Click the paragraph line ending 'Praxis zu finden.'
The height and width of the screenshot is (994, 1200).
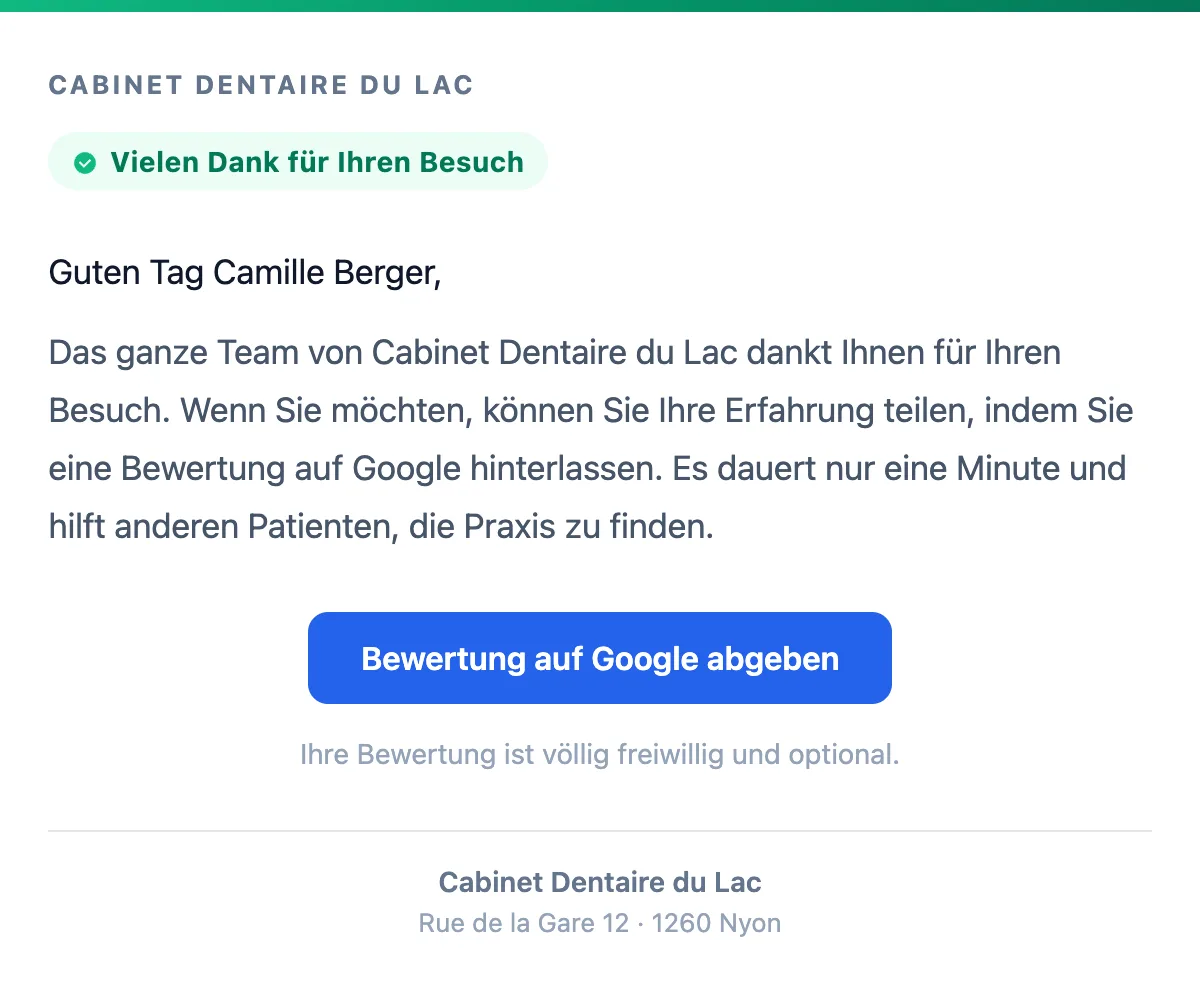tap(381, 526)
